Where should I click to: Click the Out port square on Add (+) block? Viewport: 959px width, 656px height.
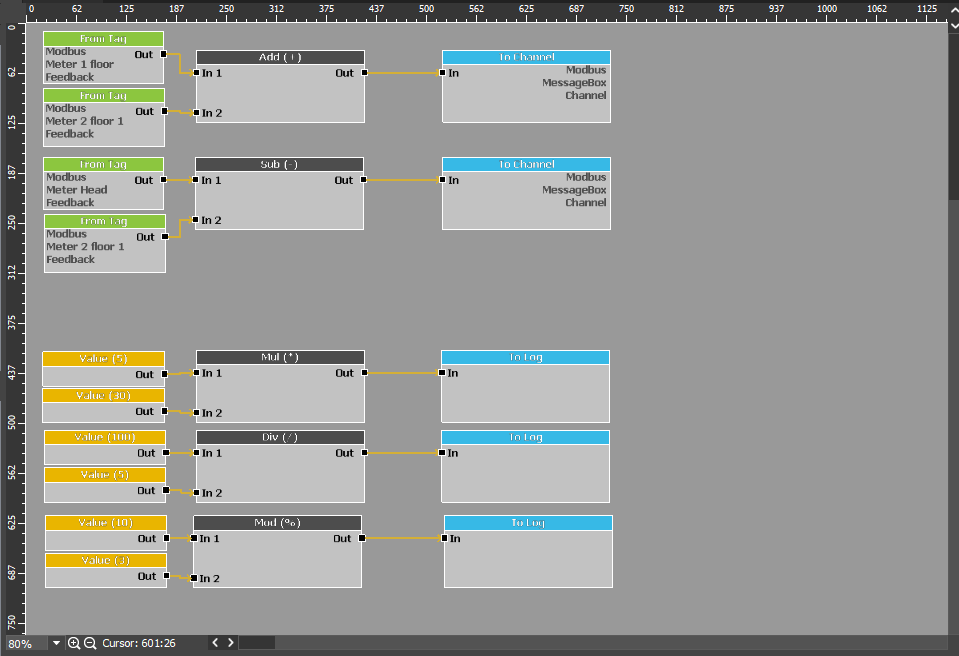(364, 72)
